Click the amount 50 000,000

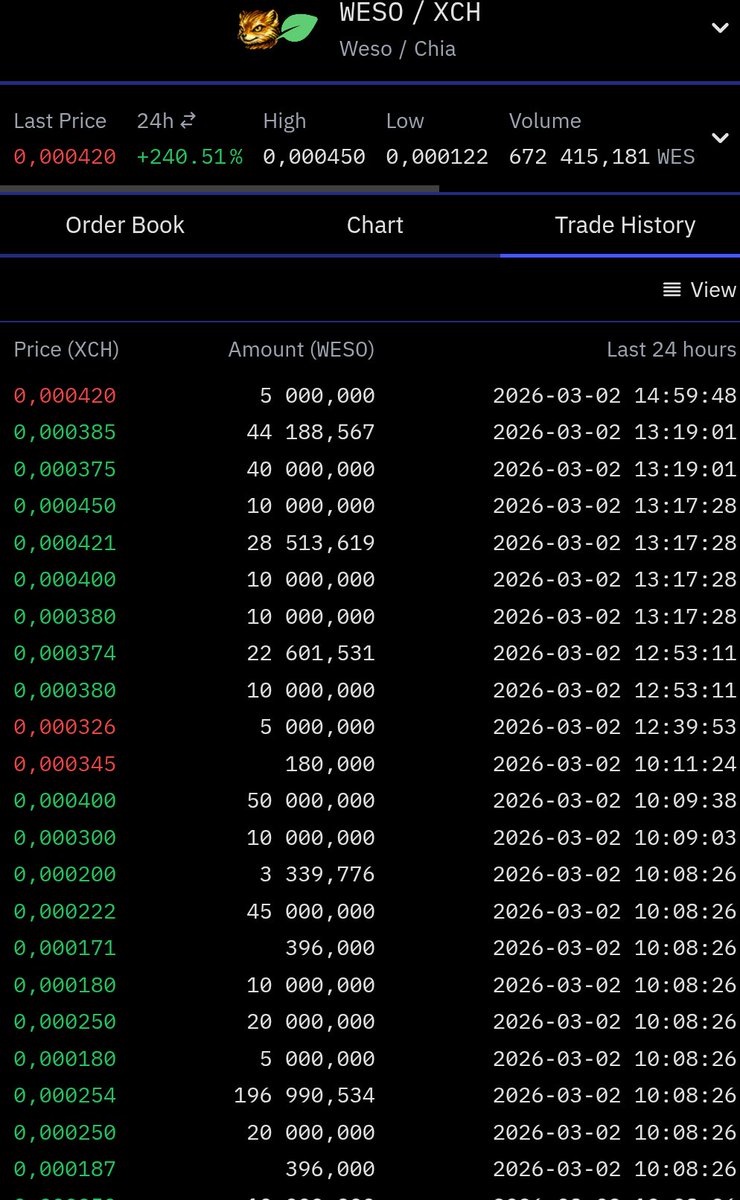coord(310,801)
